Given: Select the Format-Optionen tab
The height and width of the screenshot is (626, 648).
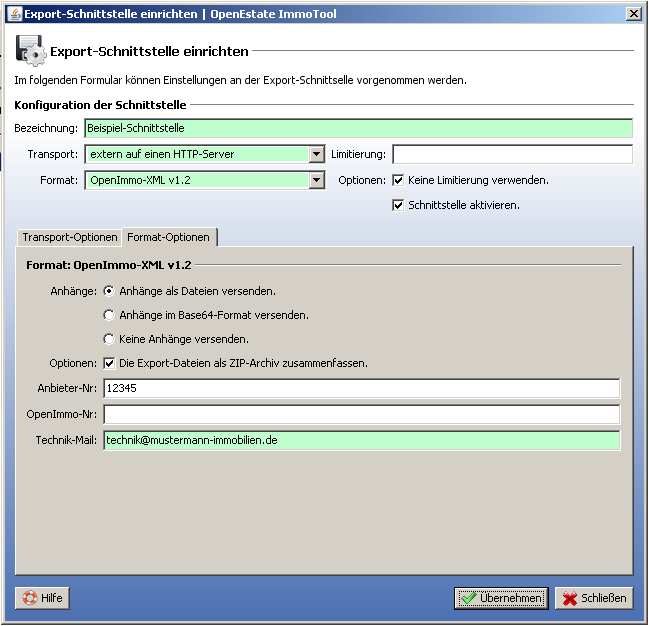Looking at the screenshot, I should (x=168, y=238).
